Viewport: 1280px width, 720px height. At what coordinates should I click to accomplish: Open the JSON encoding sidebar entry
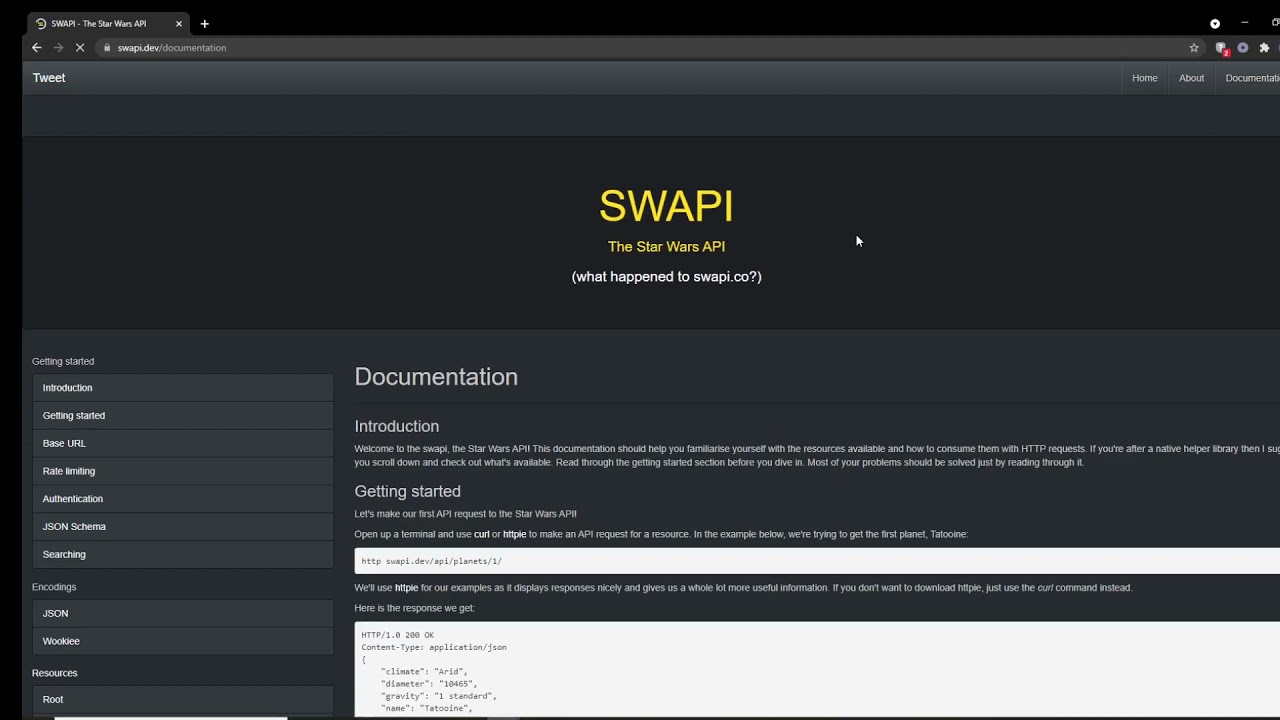(183, 613)
